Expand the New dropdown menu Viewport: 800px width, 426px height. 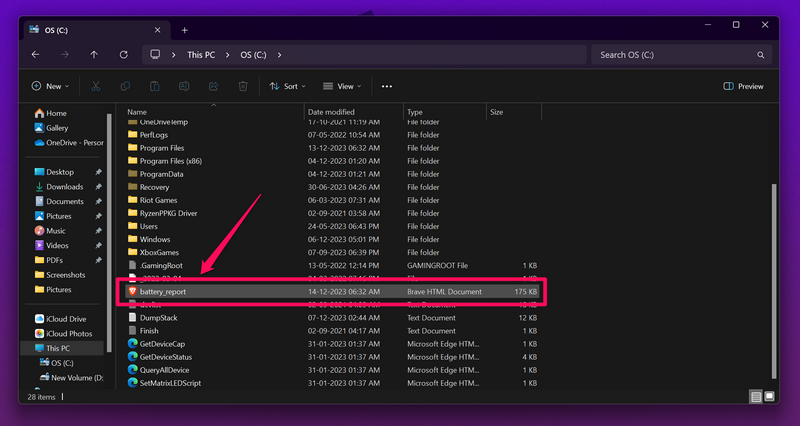[51, 87]
